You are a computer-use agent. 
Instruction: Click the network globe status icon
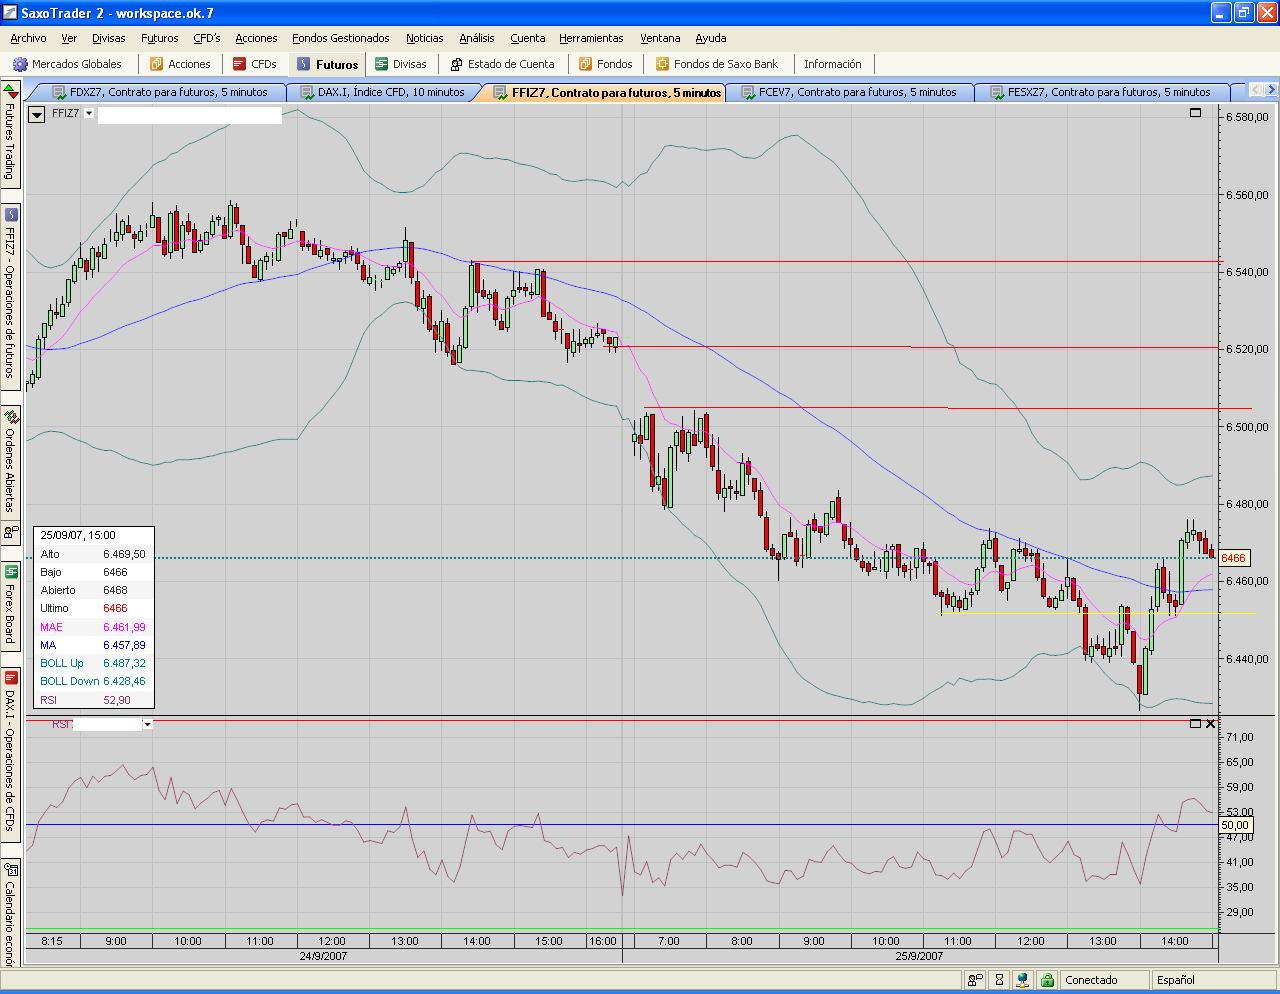click(x=1022, y=980)
